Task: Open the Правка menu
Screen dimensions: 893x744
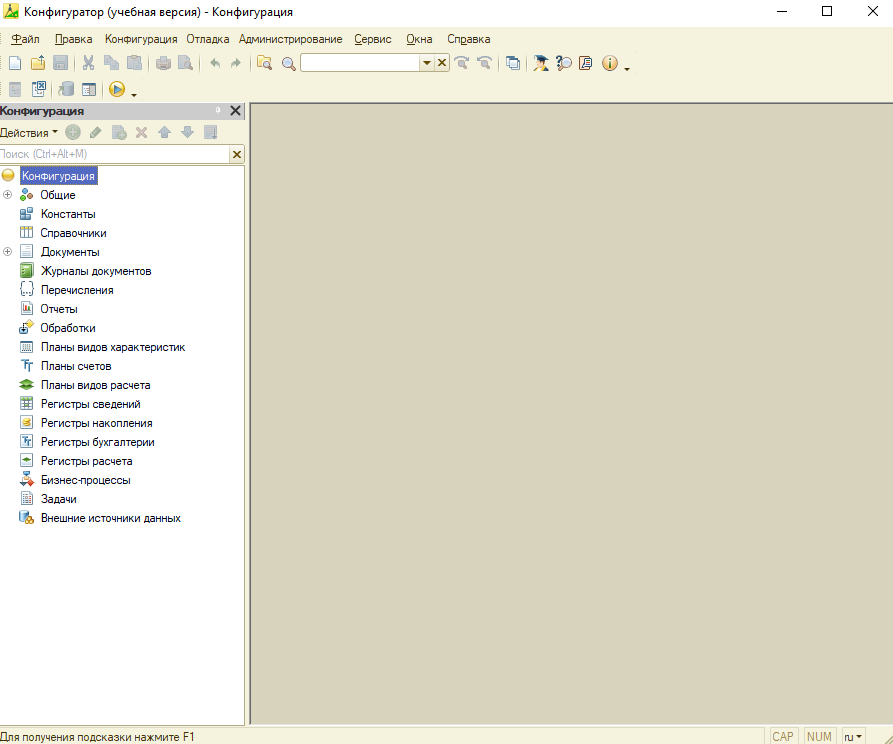Action: click(73, 39)
